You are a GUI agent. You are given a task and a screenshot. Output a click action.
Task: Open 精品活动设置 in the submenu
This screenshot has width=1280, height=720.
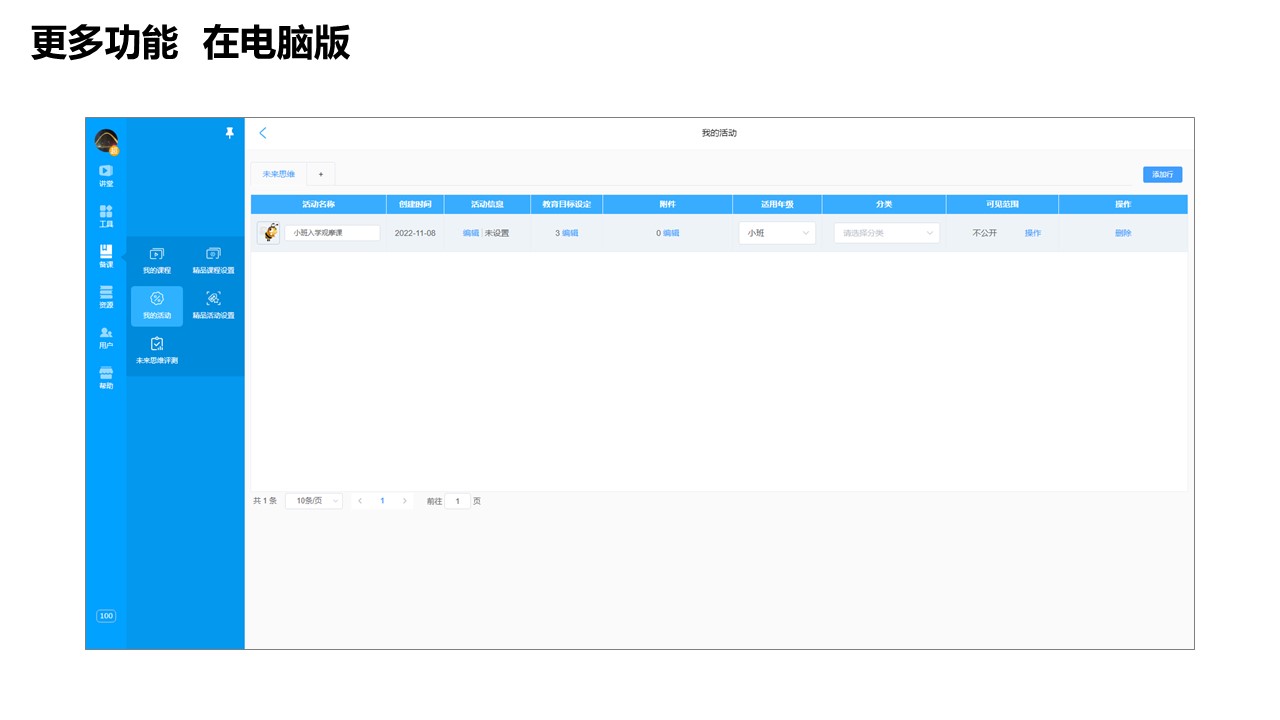coord(213,305)
